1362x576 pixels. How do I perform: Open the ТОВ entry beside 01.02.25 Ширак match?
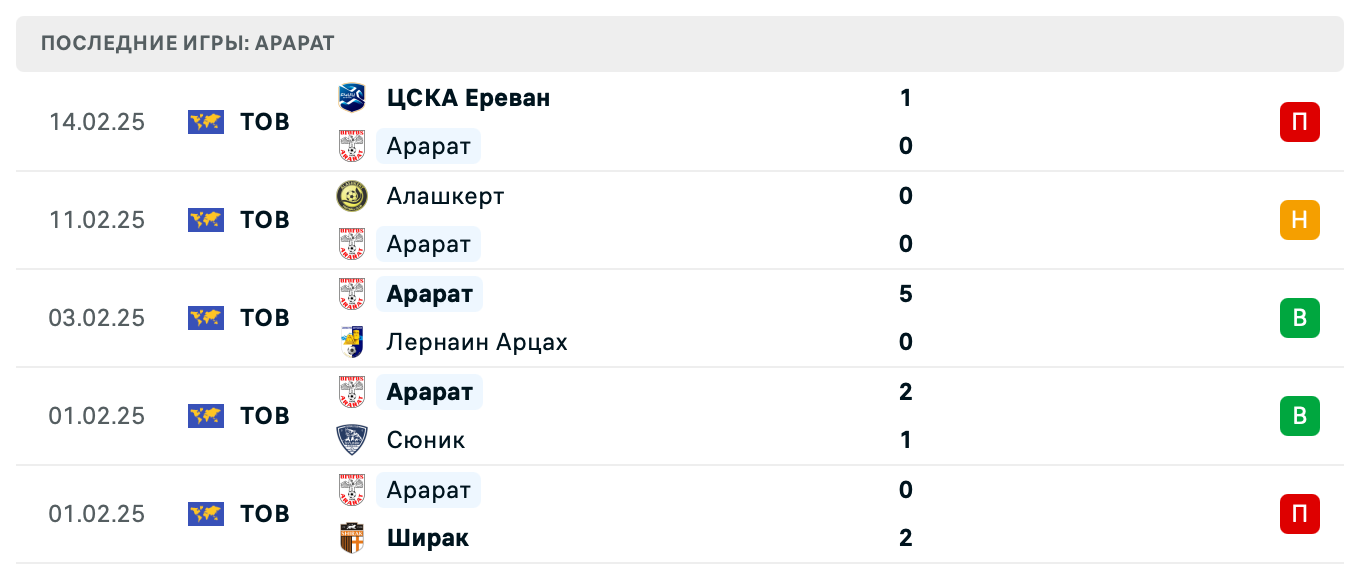point(262,514)
